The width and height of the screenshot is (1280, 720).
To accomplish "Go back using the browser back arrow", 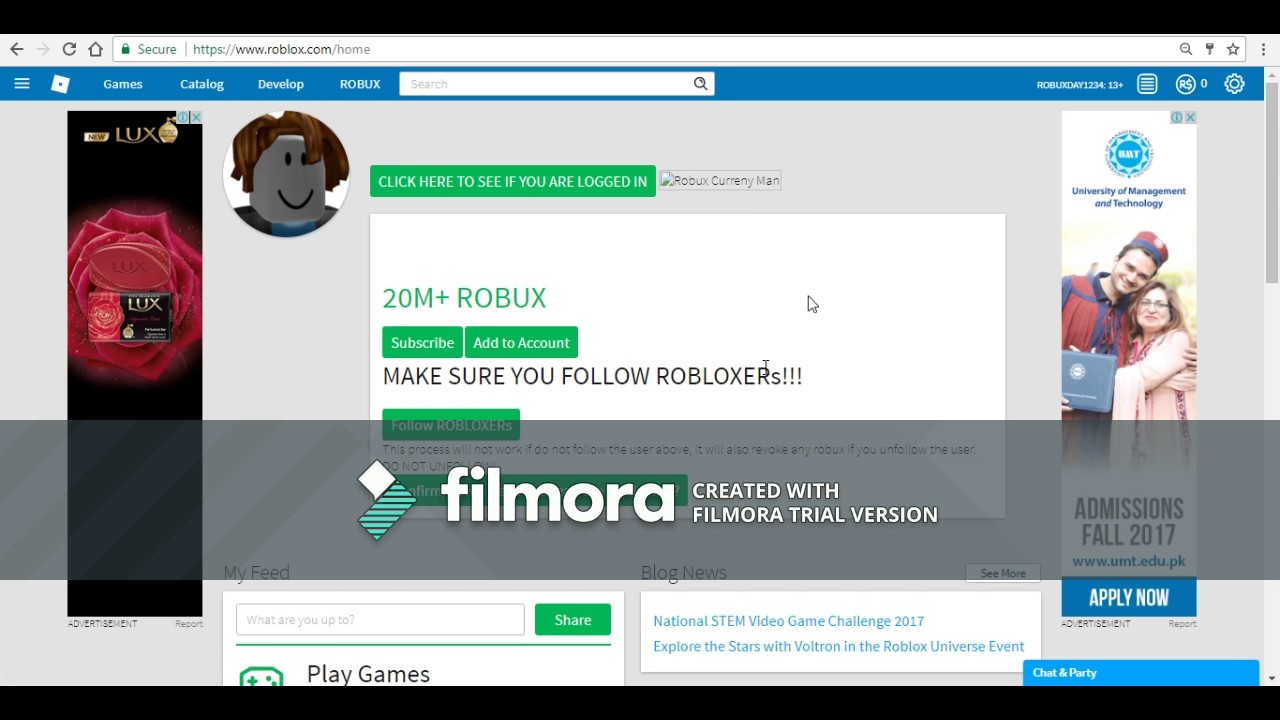I will 16,49.
